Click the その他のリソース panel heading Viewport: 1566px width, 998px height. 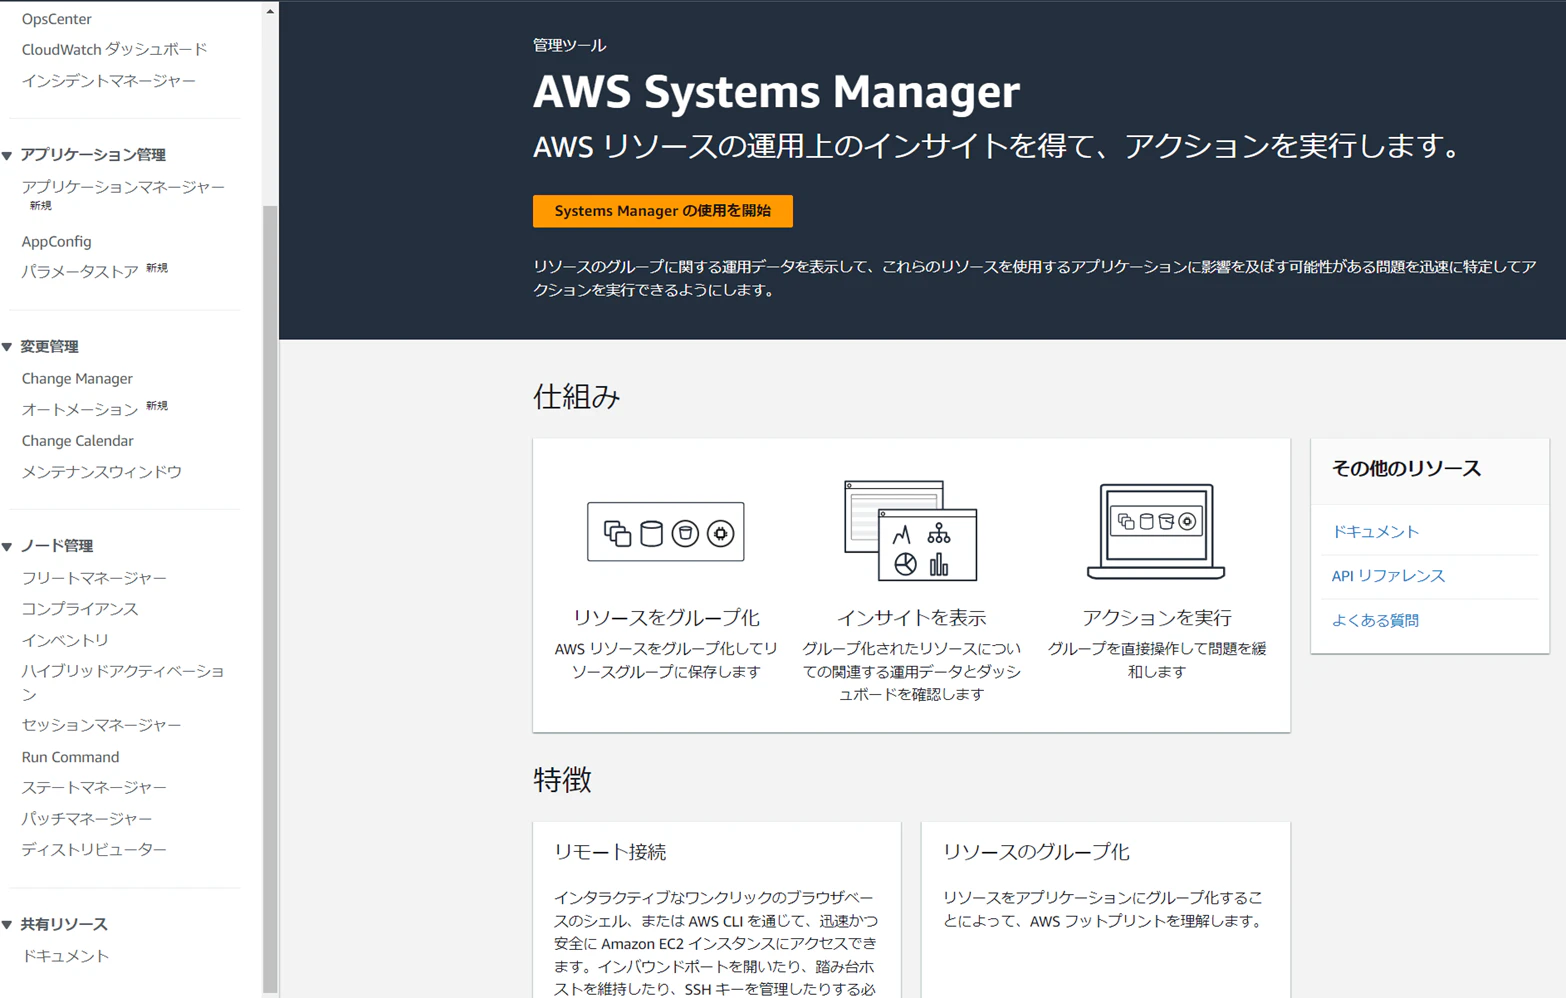point(1406,469)
